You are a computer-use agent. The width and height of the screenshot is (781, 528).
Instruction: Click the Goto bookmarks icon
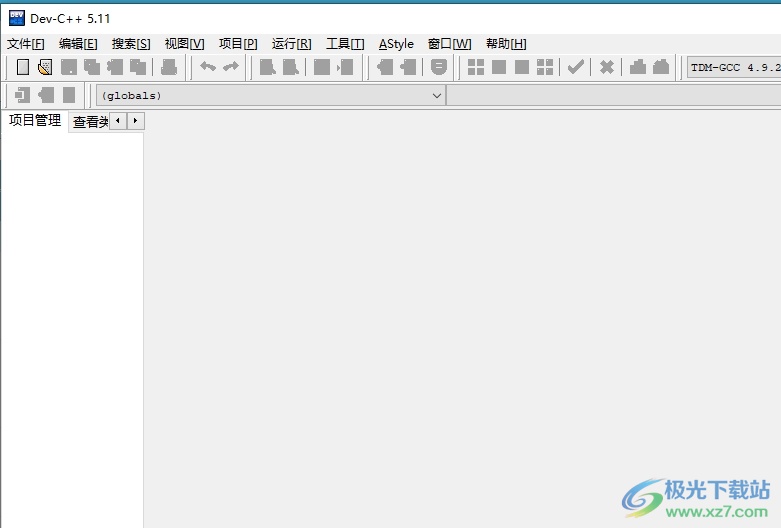coord(69,95)
